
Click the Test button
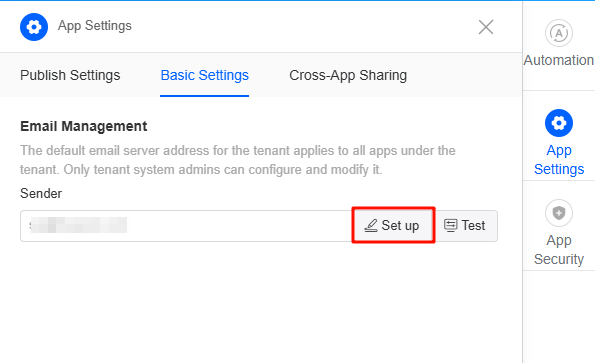466,226
